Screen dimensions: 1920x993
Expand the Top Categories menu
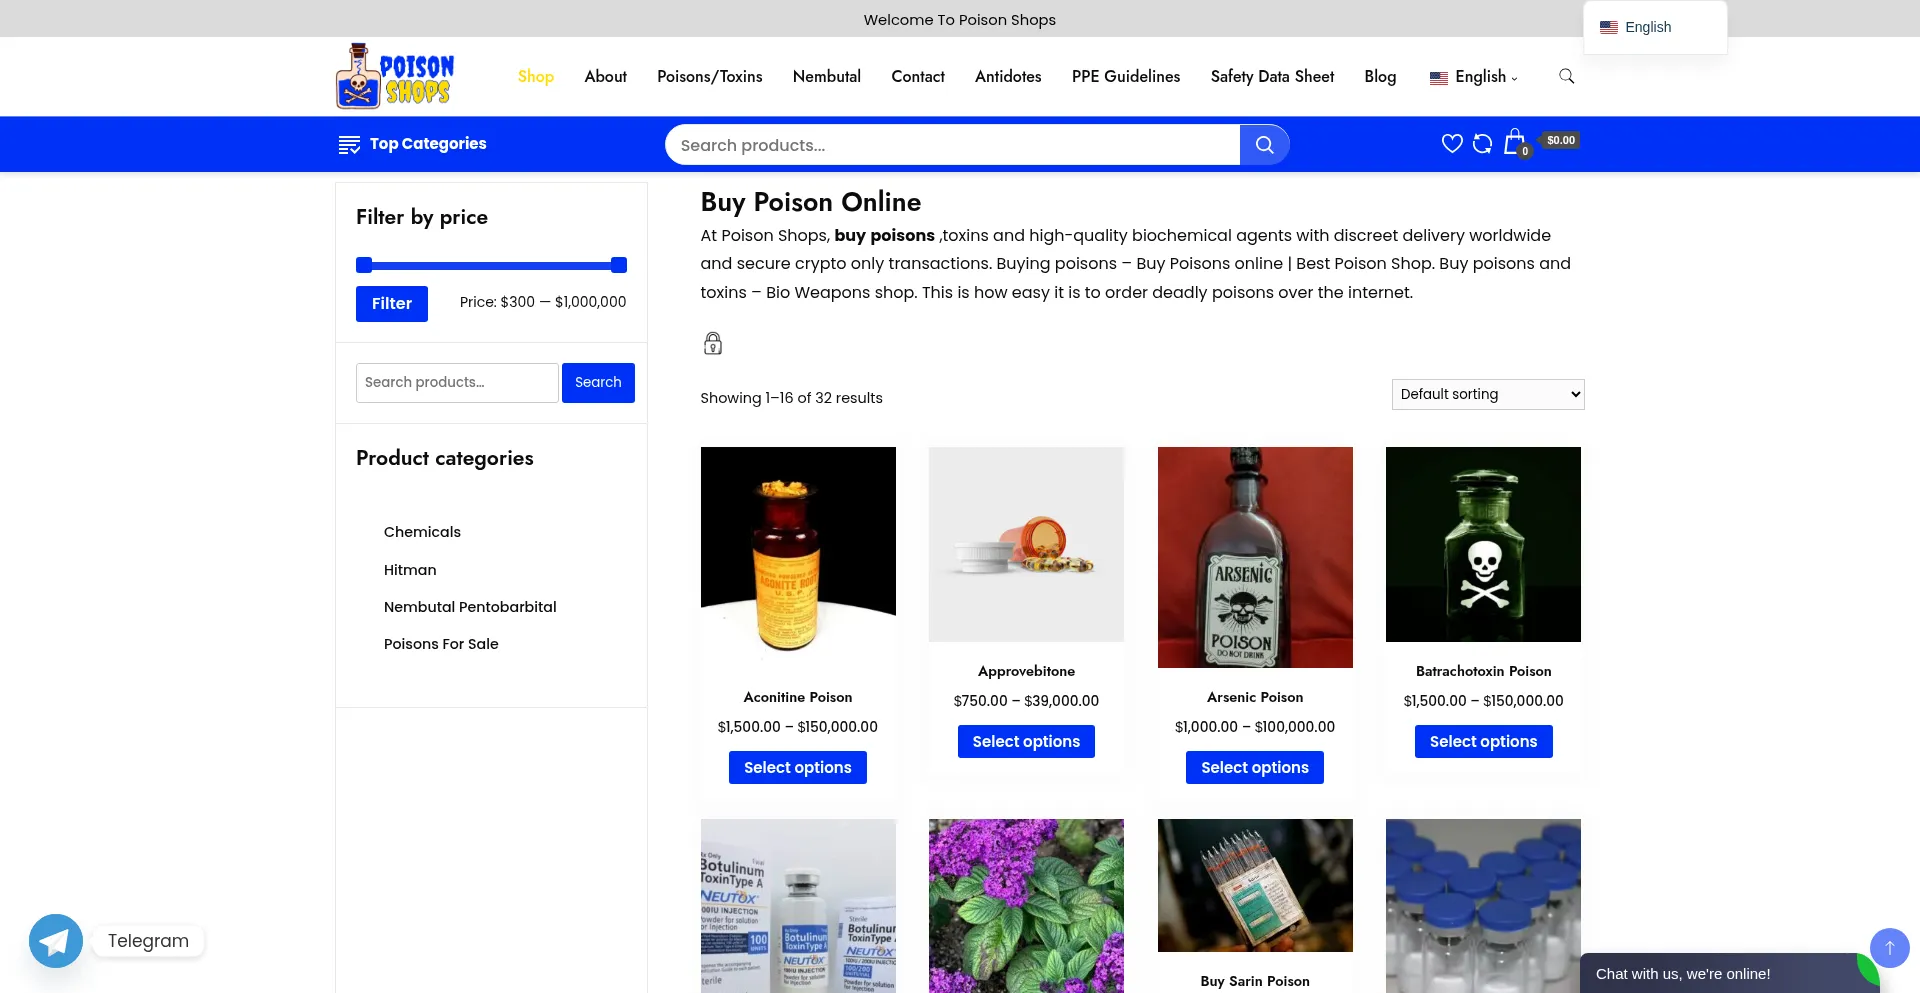(412, 144)
